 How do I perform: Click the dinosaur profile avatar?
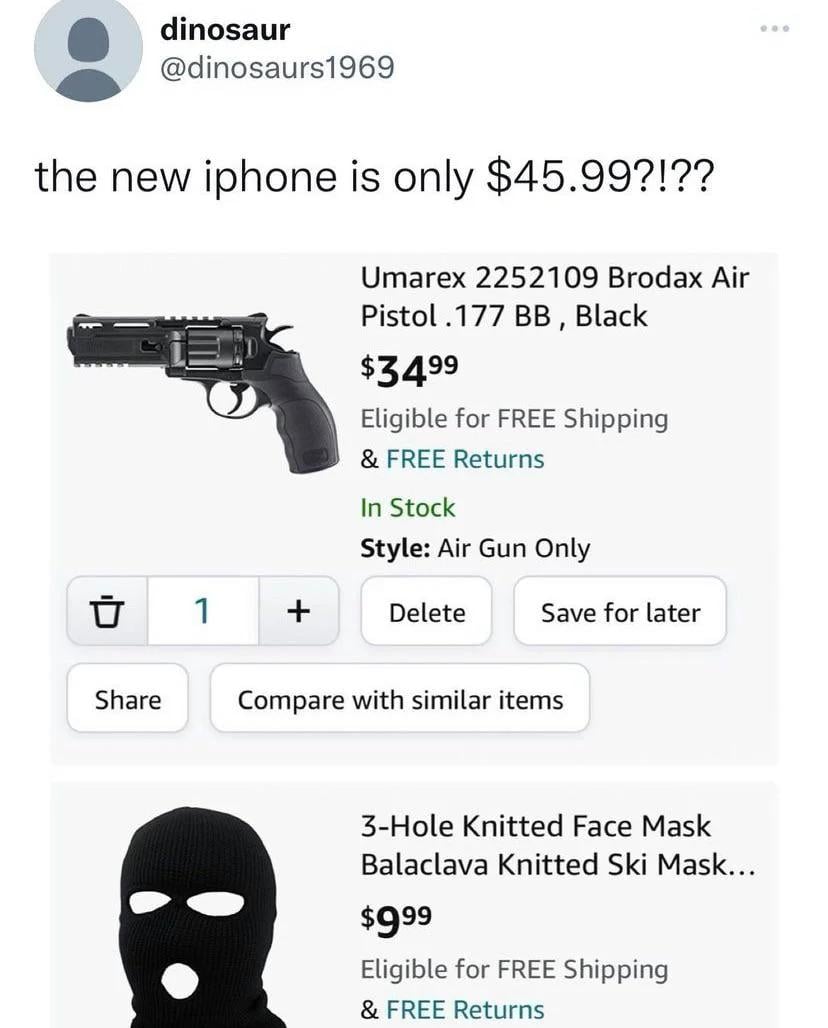pos(88,50)
